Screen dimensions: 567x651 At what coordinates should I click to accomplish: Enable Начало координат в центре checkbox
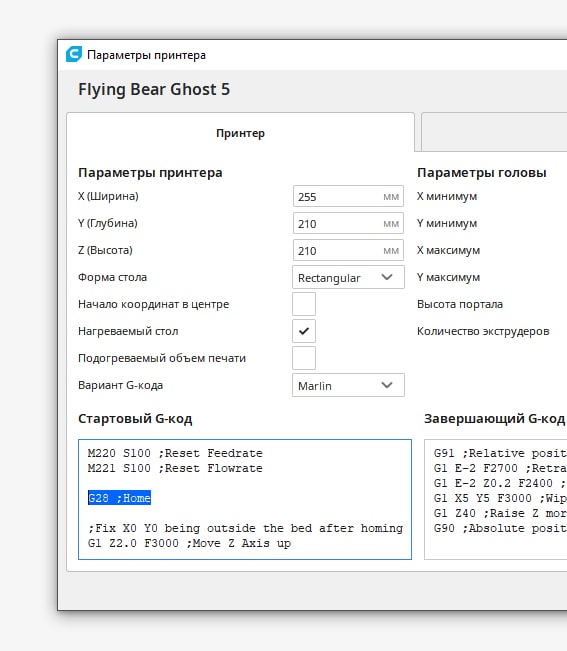[x=304, y=304]
